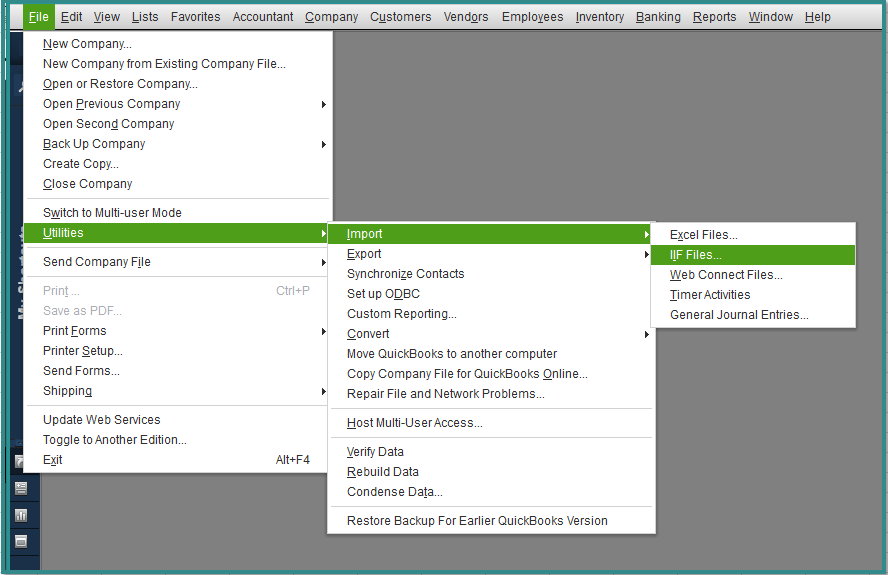Select Synchronize Contacts utility
The width and height of the screenshot is (888, 575).
click(405, 274)
